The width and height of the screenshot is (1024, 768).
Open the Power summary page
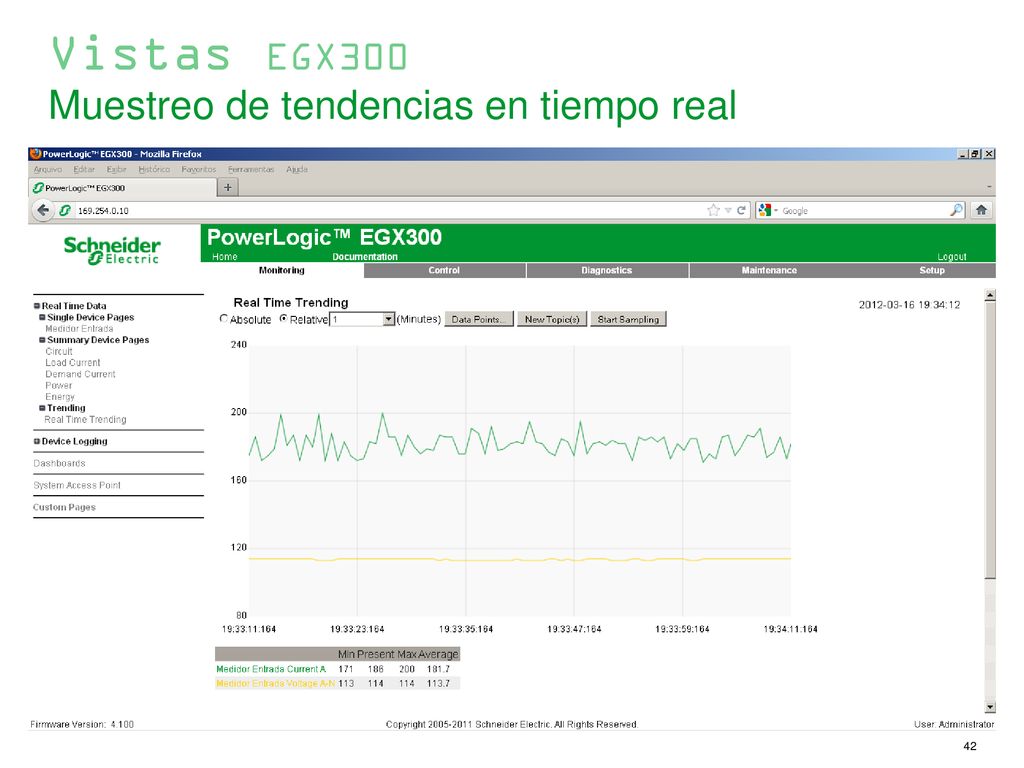click(58, 385)
